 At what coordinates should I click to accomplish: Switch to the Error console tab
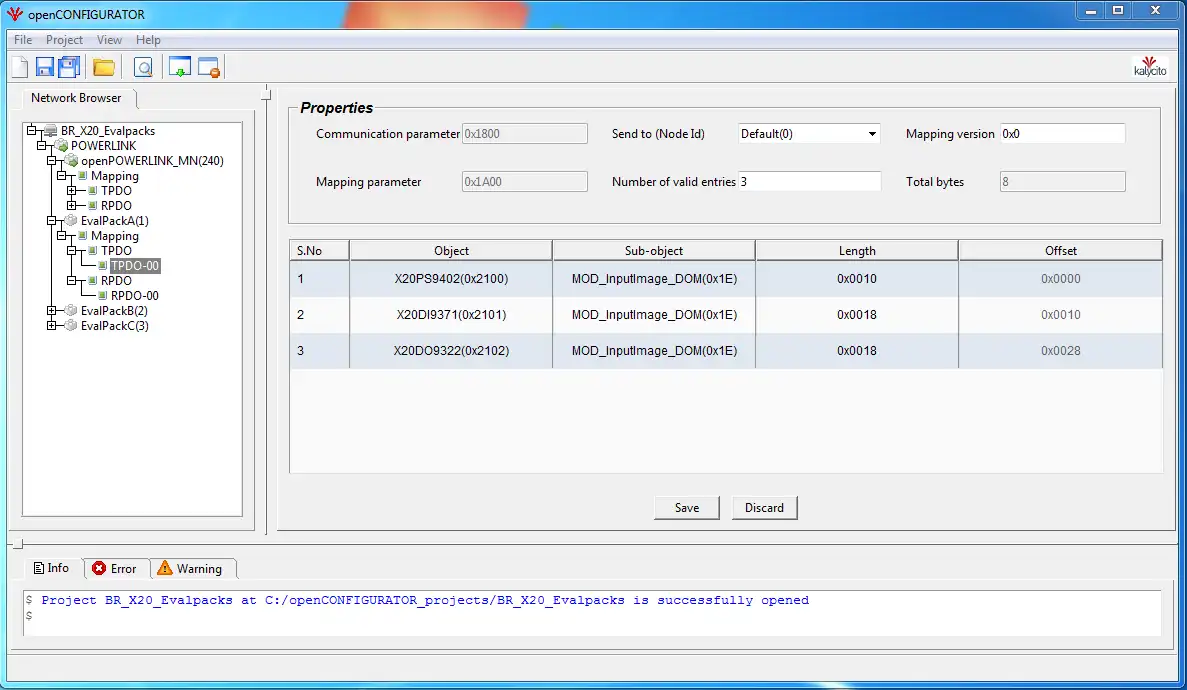coord(115,568)
